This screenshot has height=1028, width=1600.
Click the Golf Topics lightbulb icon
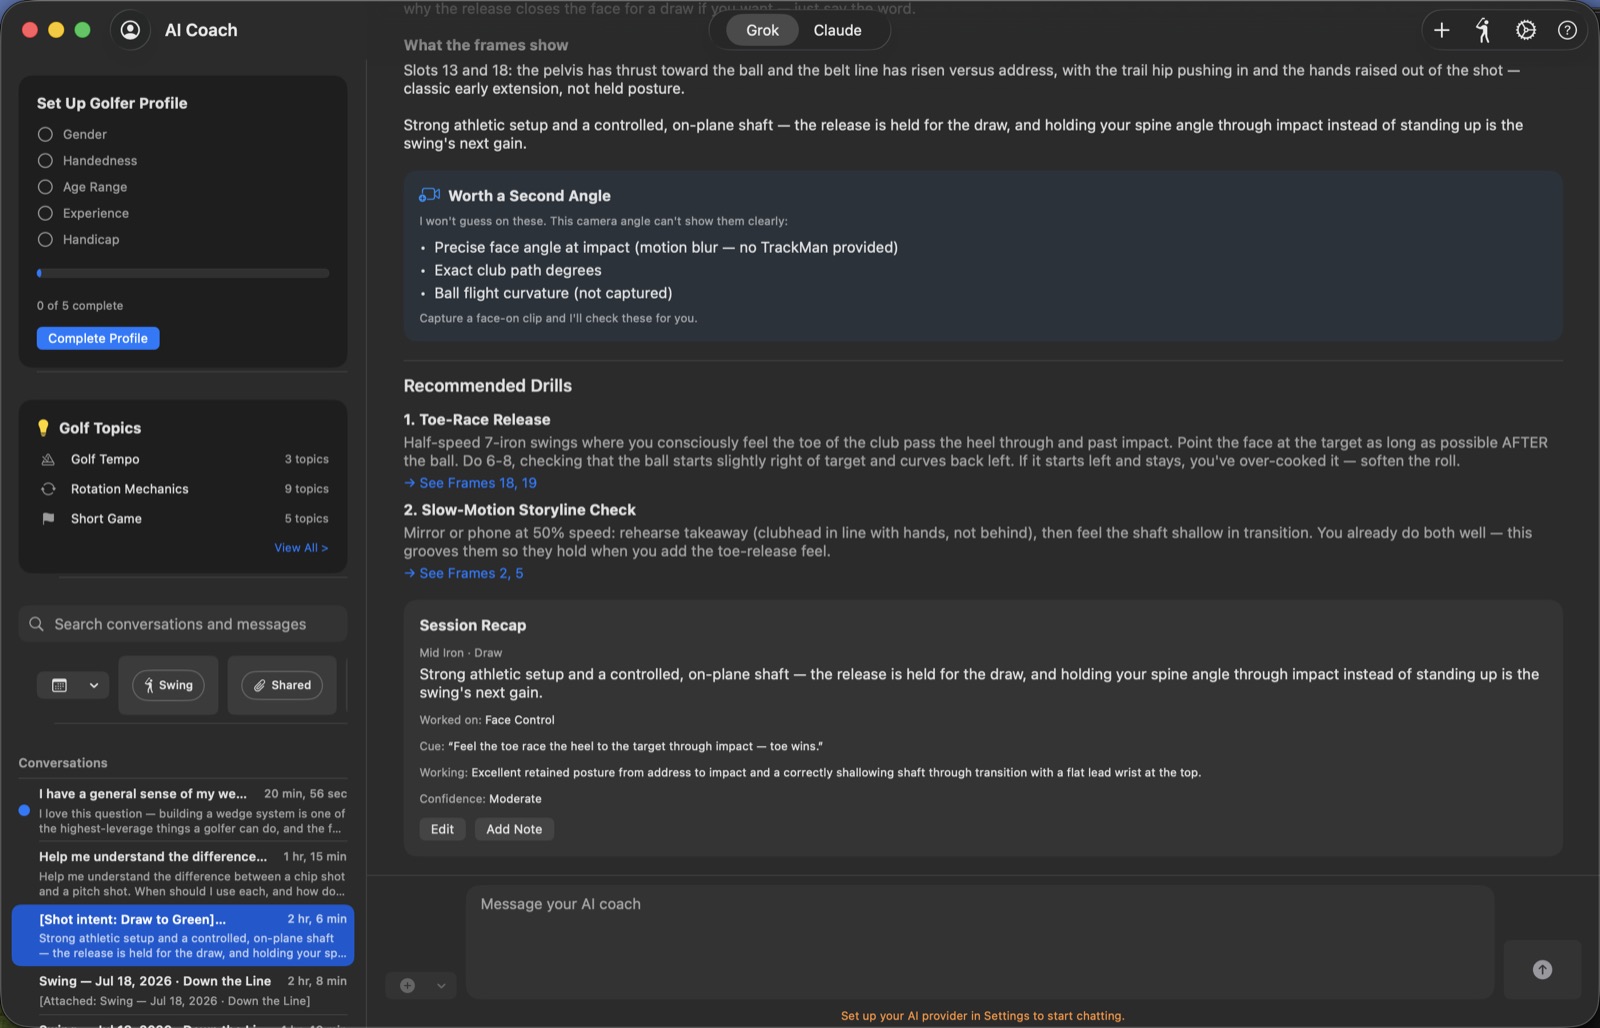[43, 428]
